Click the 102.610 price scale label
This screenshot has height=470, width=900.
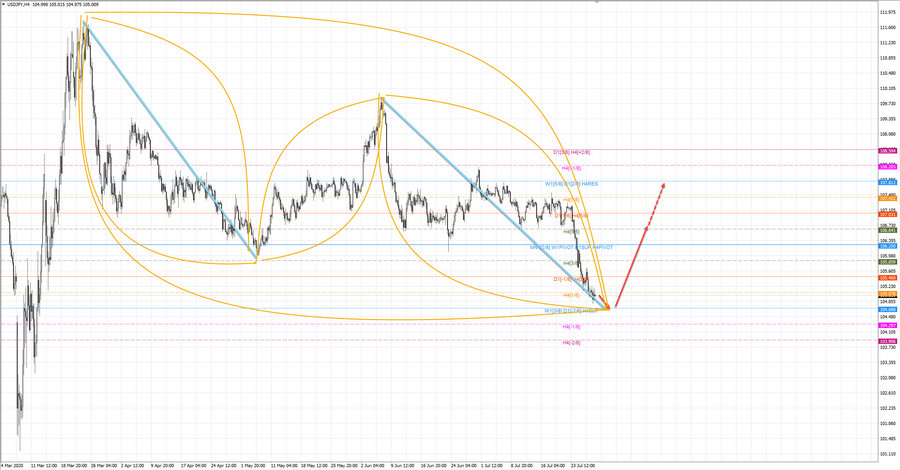(888, 393)
